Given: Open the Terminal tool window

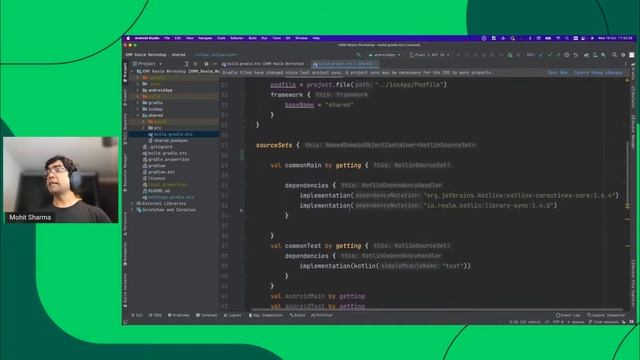Looking at the screenshot, I should coord(207,315).
